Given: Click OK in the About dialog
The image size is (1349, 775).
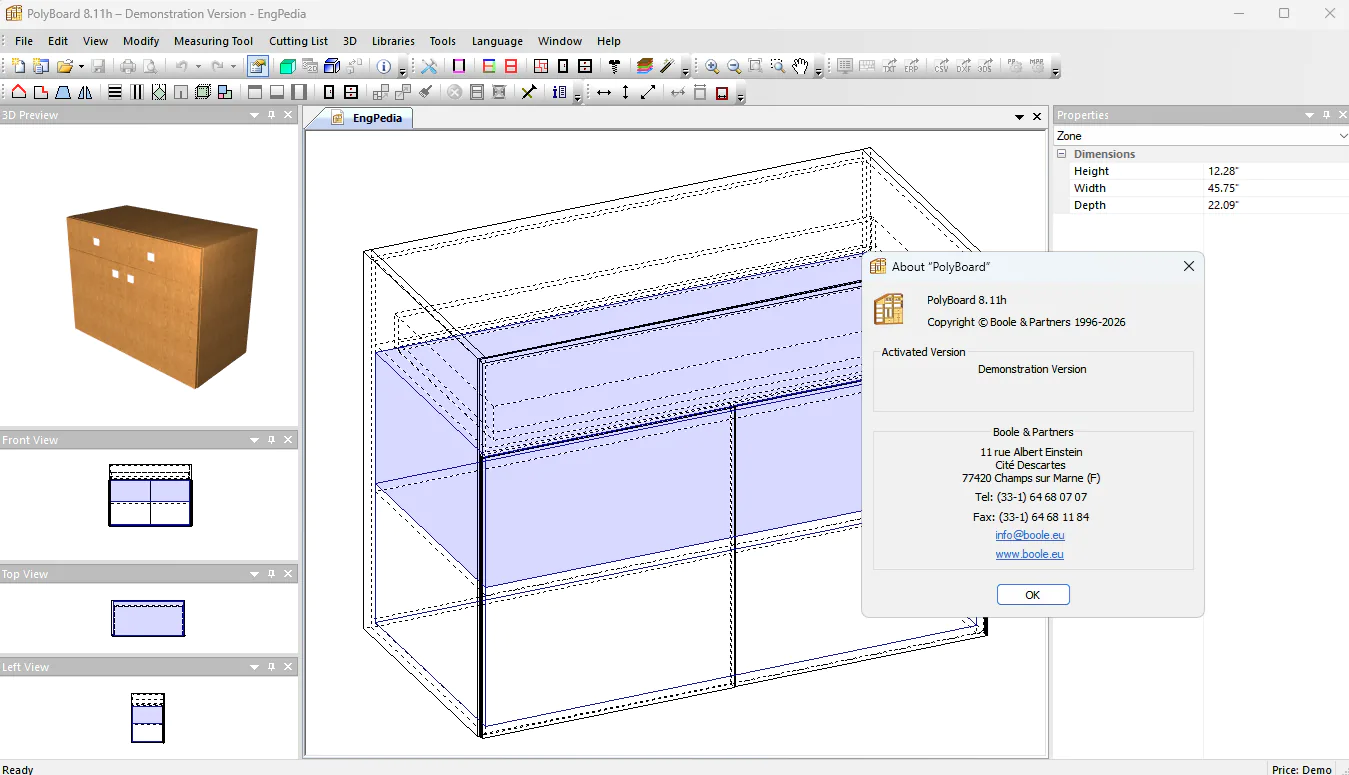Looking at the screenshot, I should [x=1033, y=595].
